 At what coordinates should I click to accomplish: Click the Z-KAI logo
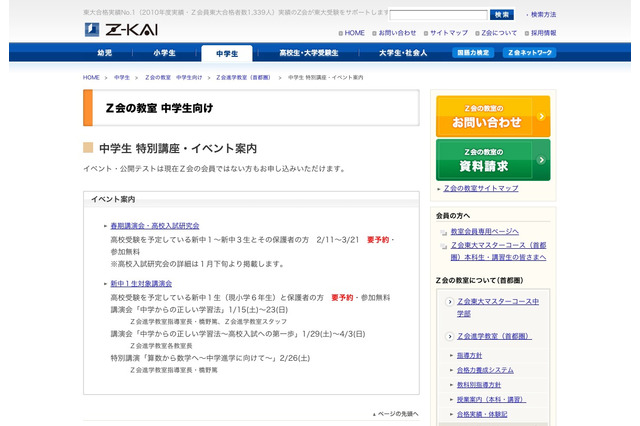121,30
